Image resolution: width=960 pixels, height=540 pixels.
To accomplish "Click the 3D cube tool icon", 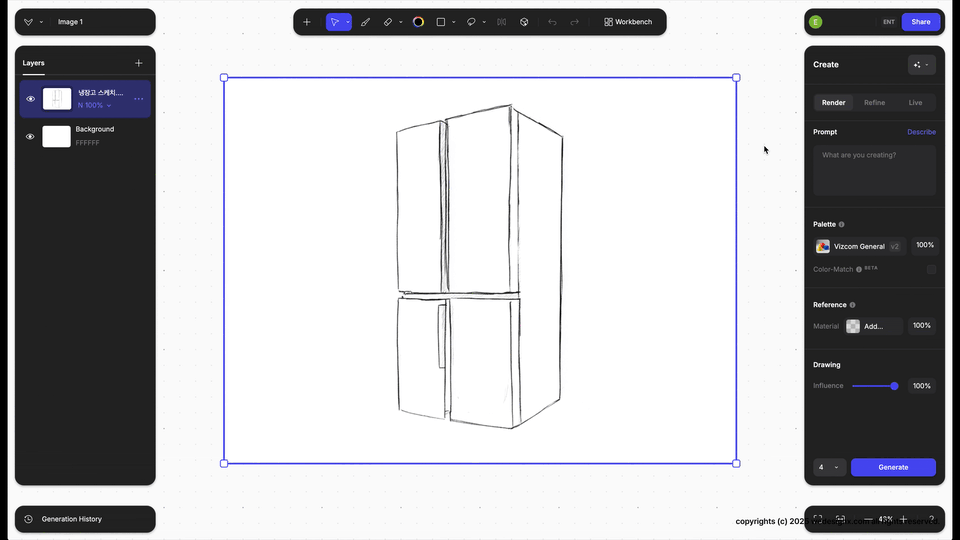I will 524,22.
